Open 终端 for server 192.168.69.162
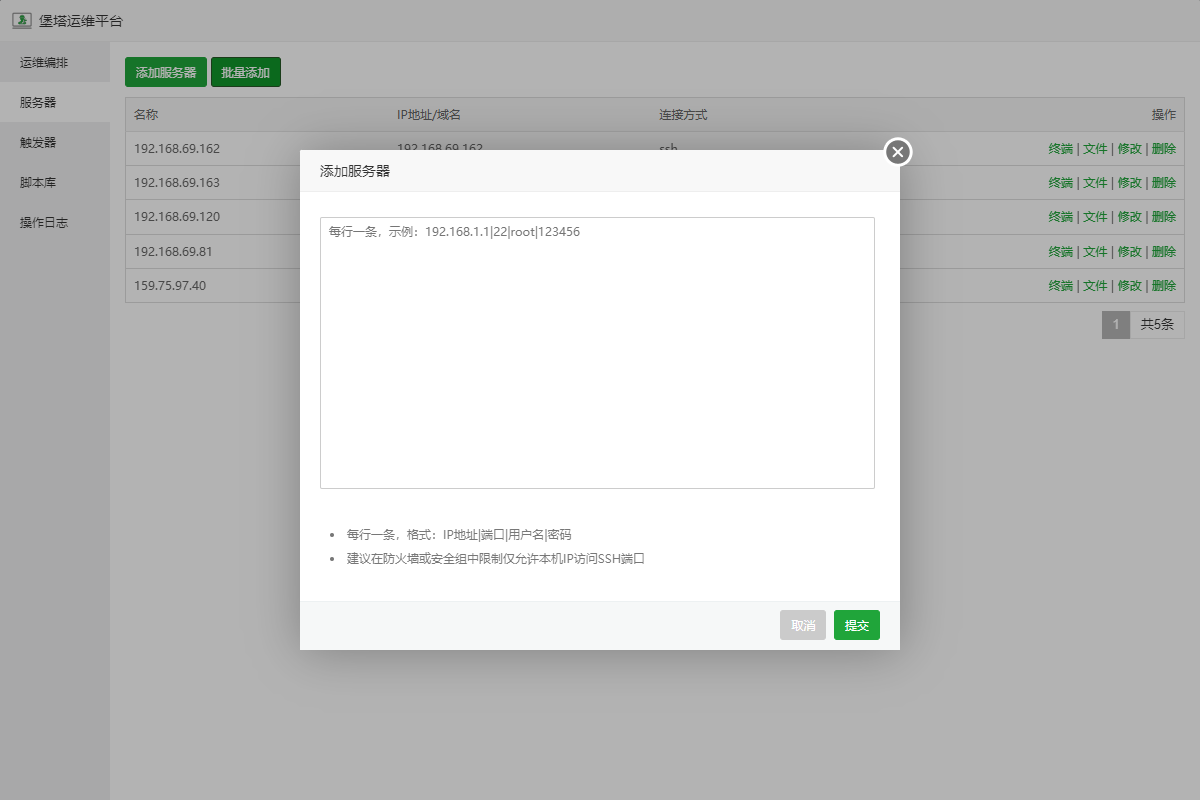Image resolution: width=1200 pixels, height=800 pixels. (x=1060, y=149)
